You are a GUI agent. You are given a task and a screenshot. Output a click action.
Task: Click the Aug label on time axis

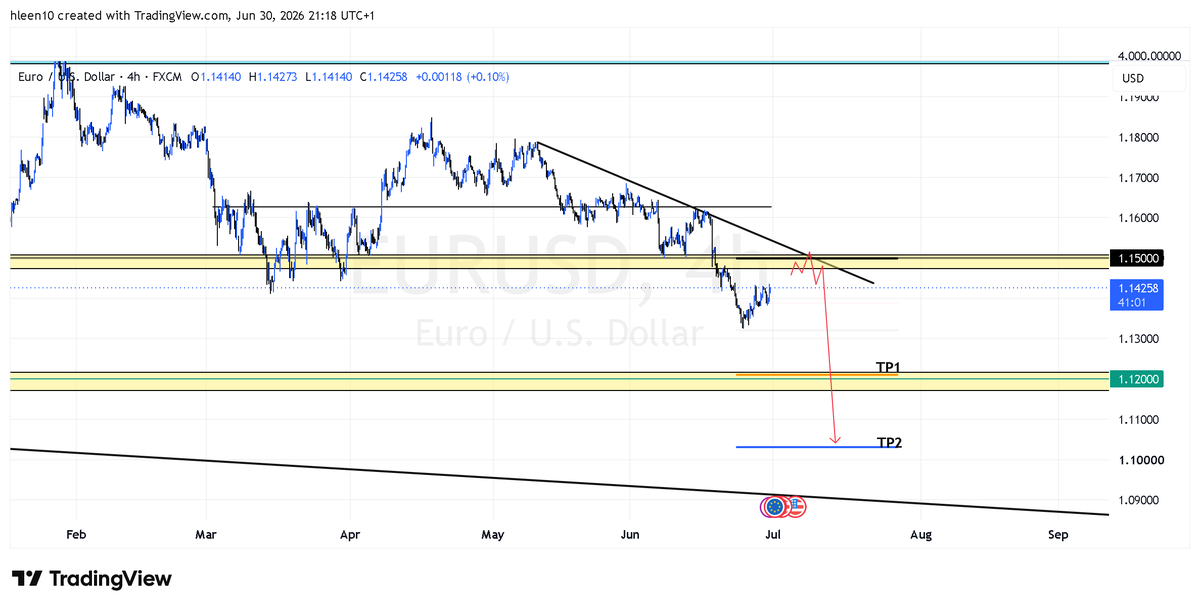(921, 535)
